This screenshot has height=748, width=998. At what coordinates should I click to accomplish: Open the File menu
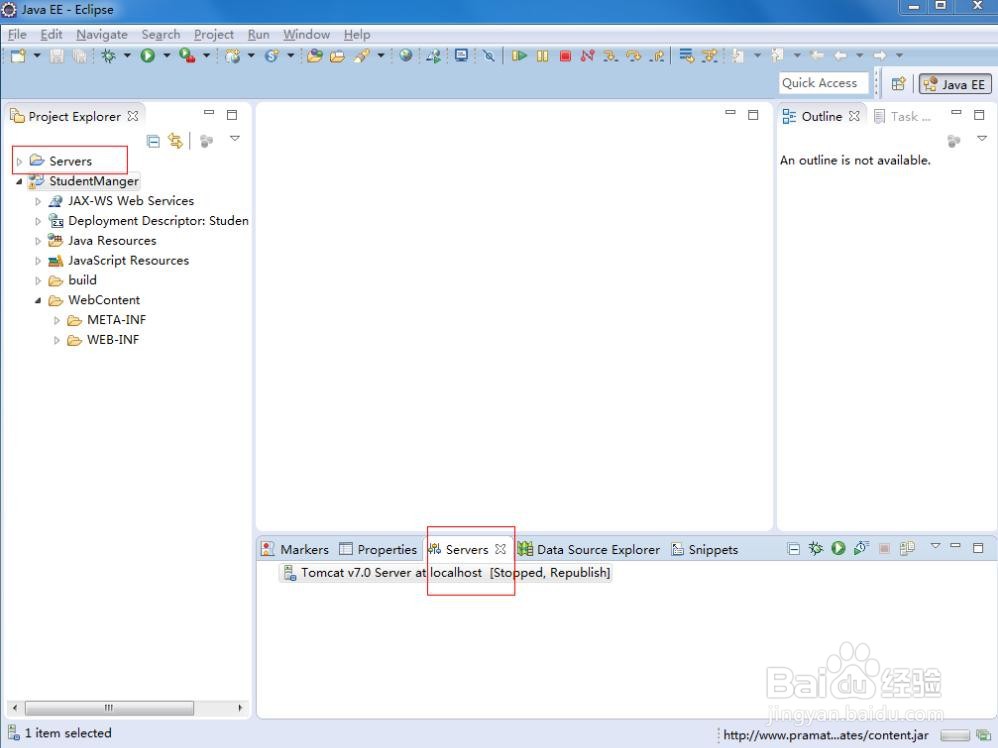click(x=17, y=34)
